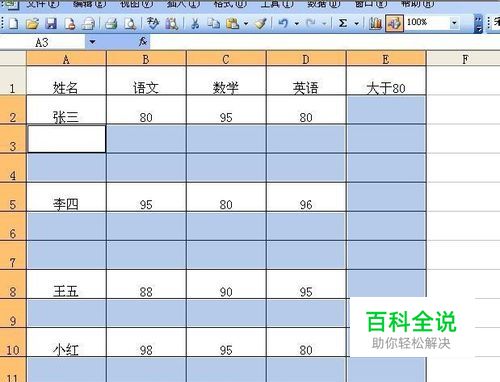This screenshot has width=500, height=382.
Task: Open the 视图 (View) menu
Action: click(x=136, y=4)
